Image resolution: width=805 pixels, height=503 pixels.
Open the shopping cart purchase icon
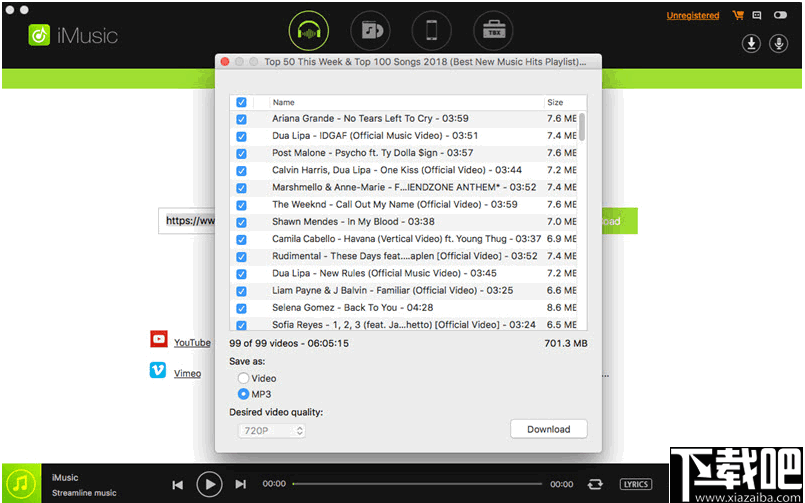[x=738, y=15]
